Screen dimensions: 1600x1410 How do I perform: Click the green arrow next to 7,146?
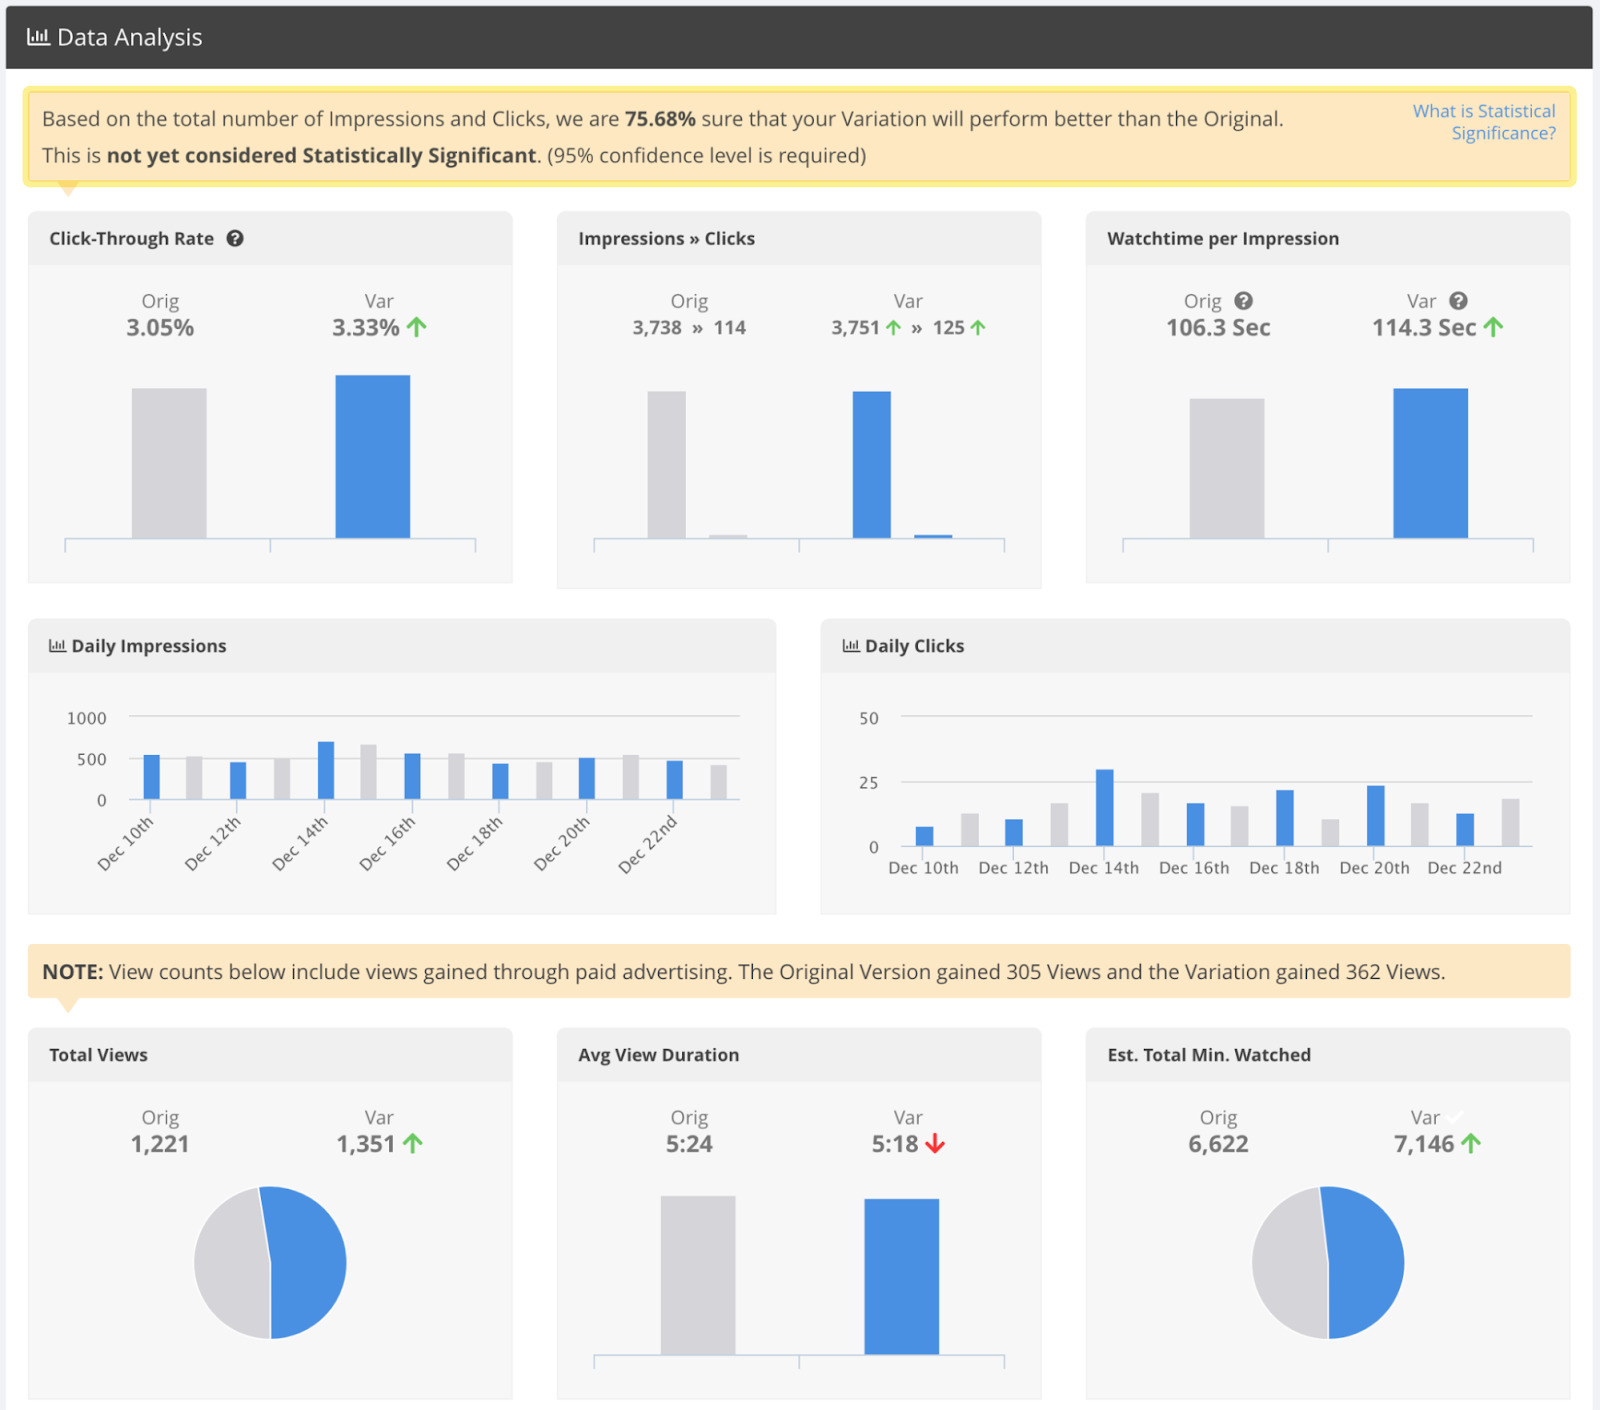[1470, 1143]
